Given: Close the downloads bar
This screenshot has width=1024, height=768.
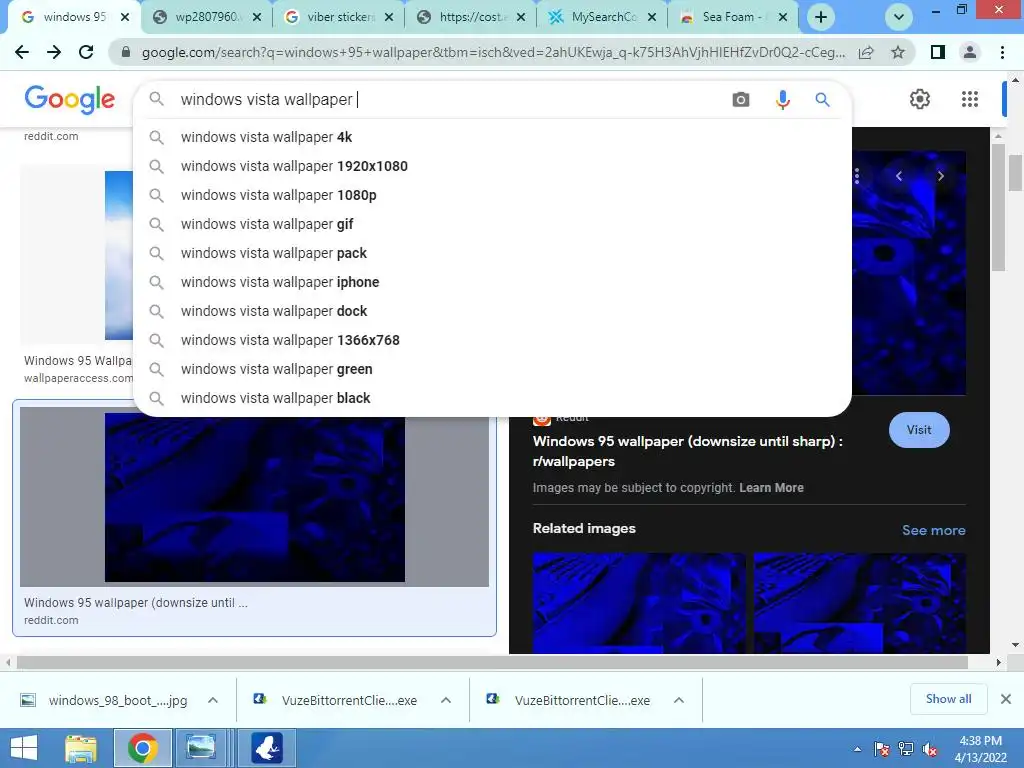Looking at the screenshot, I should [1006, 699].
